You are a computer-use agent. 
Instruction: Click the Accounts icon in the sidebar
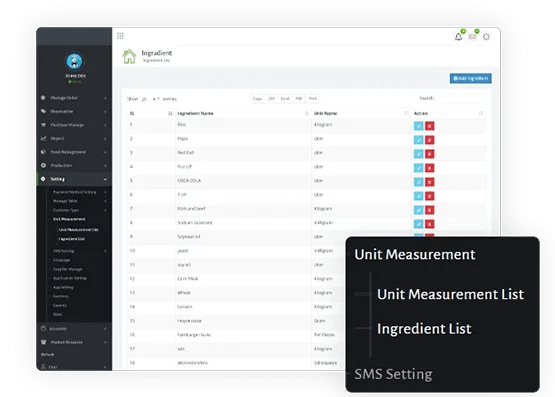pyautogui.click(x=43, y=328)
